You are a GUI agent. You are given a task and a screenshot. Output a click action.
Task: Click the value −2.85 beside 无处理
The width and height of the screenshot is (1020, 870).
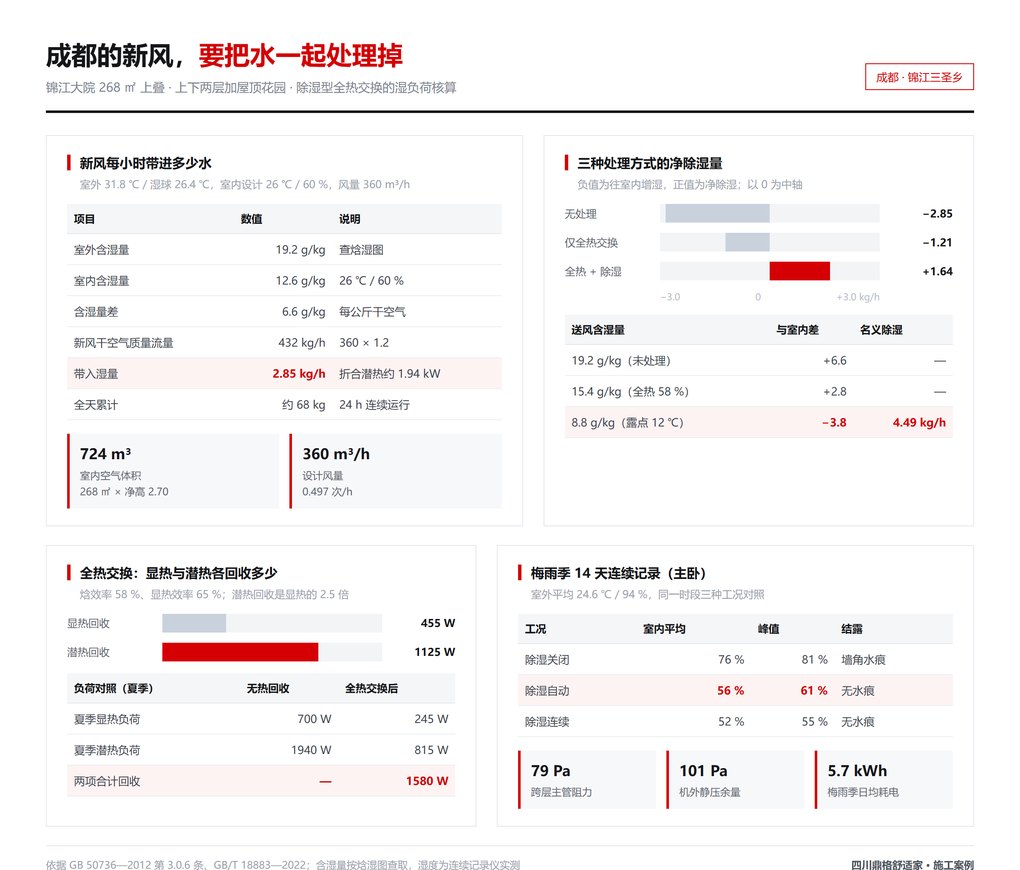(937, 213)
